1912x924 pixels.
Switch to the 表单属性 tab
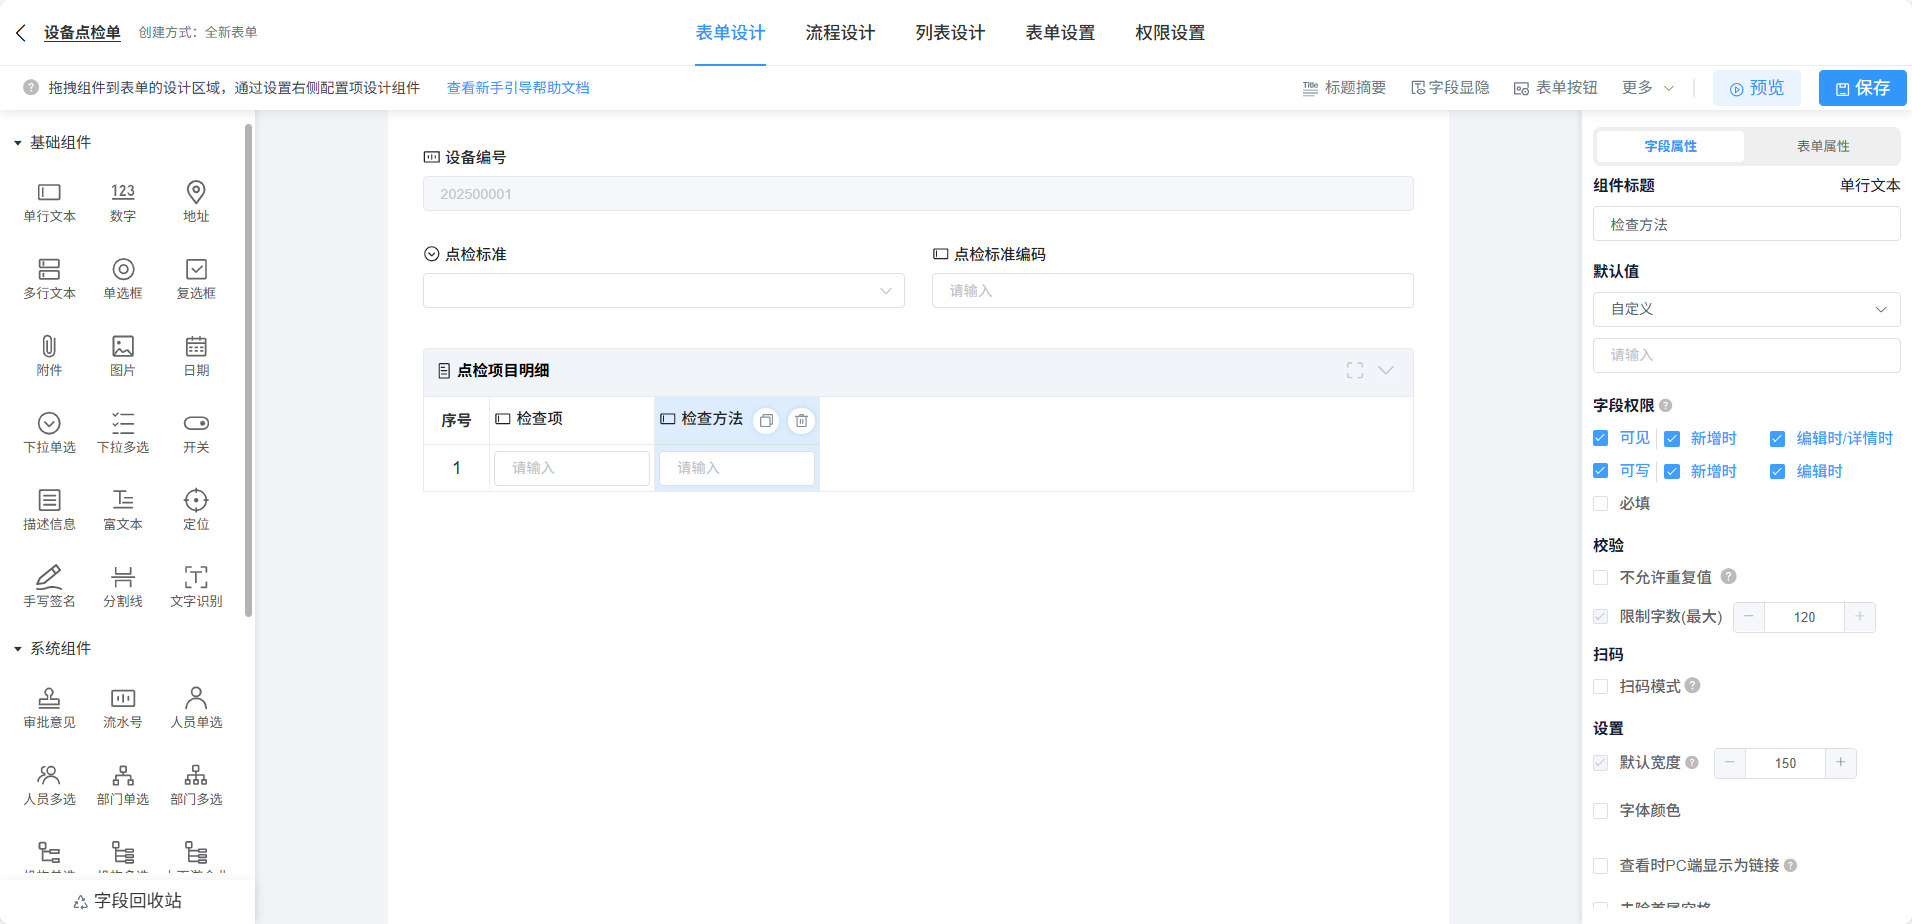click(x=1822, y=146)
